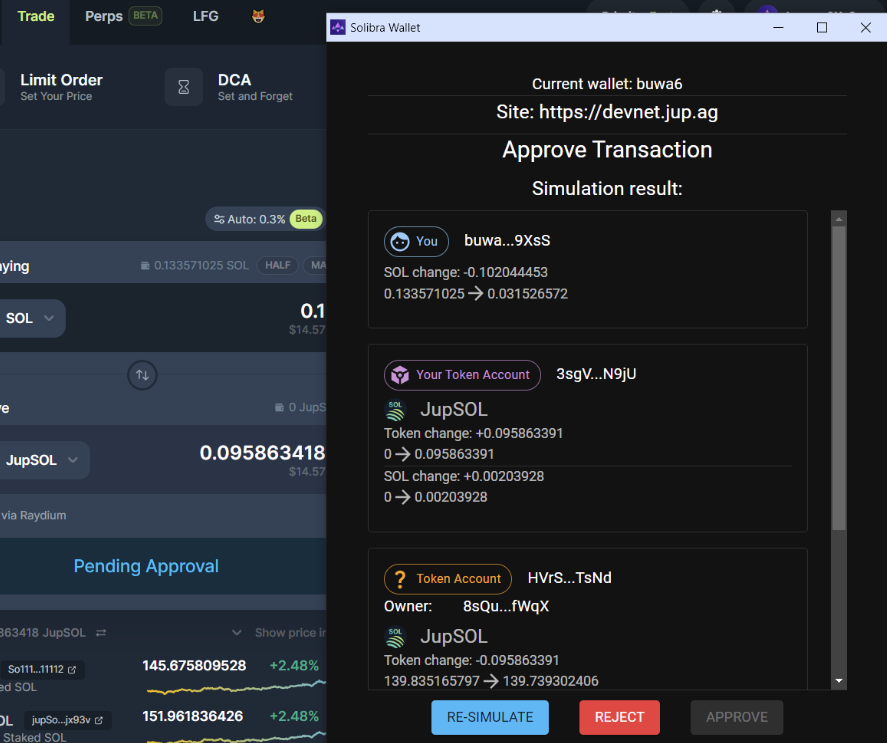Expand the Show price info chevron
887x743 pixels.
237,633
